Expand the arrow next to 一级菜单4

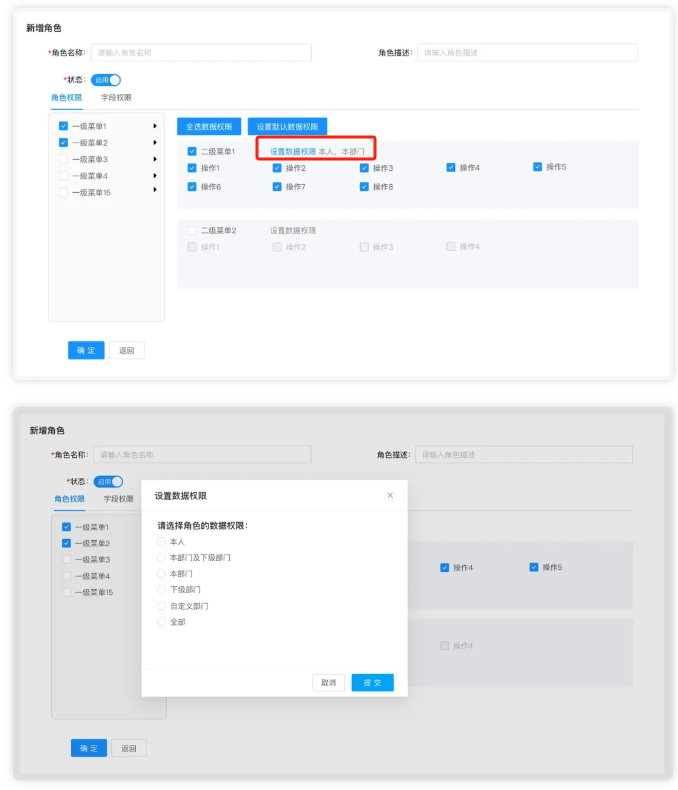click(155, 176)
